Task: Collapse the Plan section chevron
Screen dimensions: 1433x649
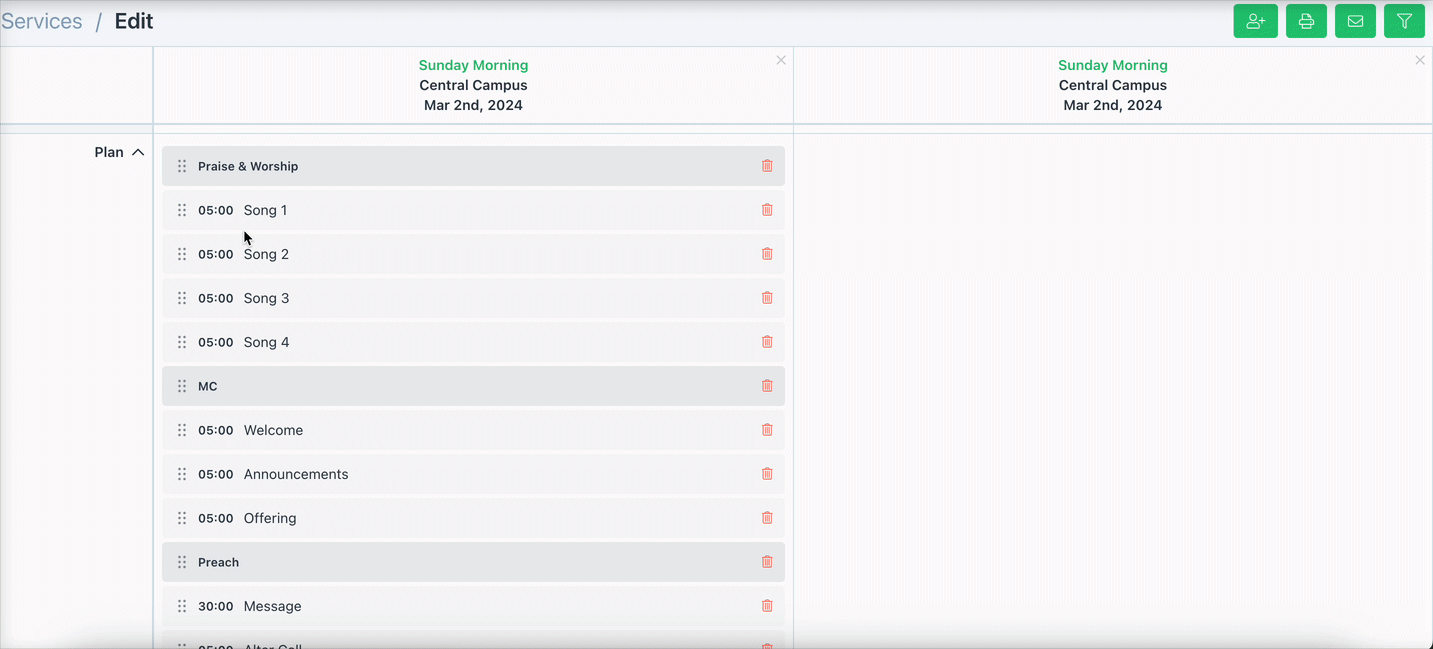Action: 138,152
